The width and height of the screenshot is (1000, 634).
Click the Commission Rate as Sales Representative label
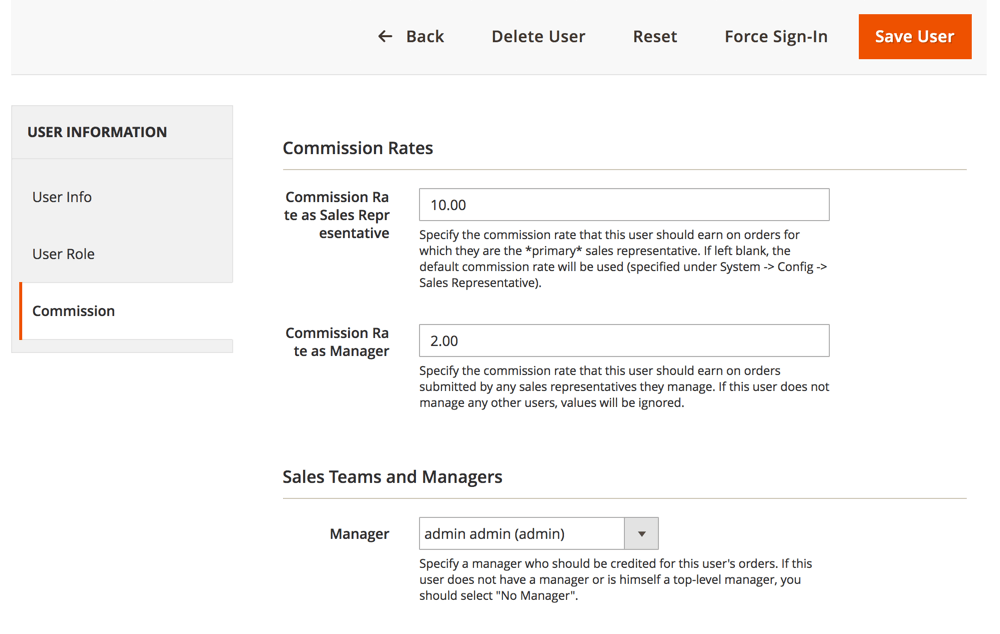(337, 215)
